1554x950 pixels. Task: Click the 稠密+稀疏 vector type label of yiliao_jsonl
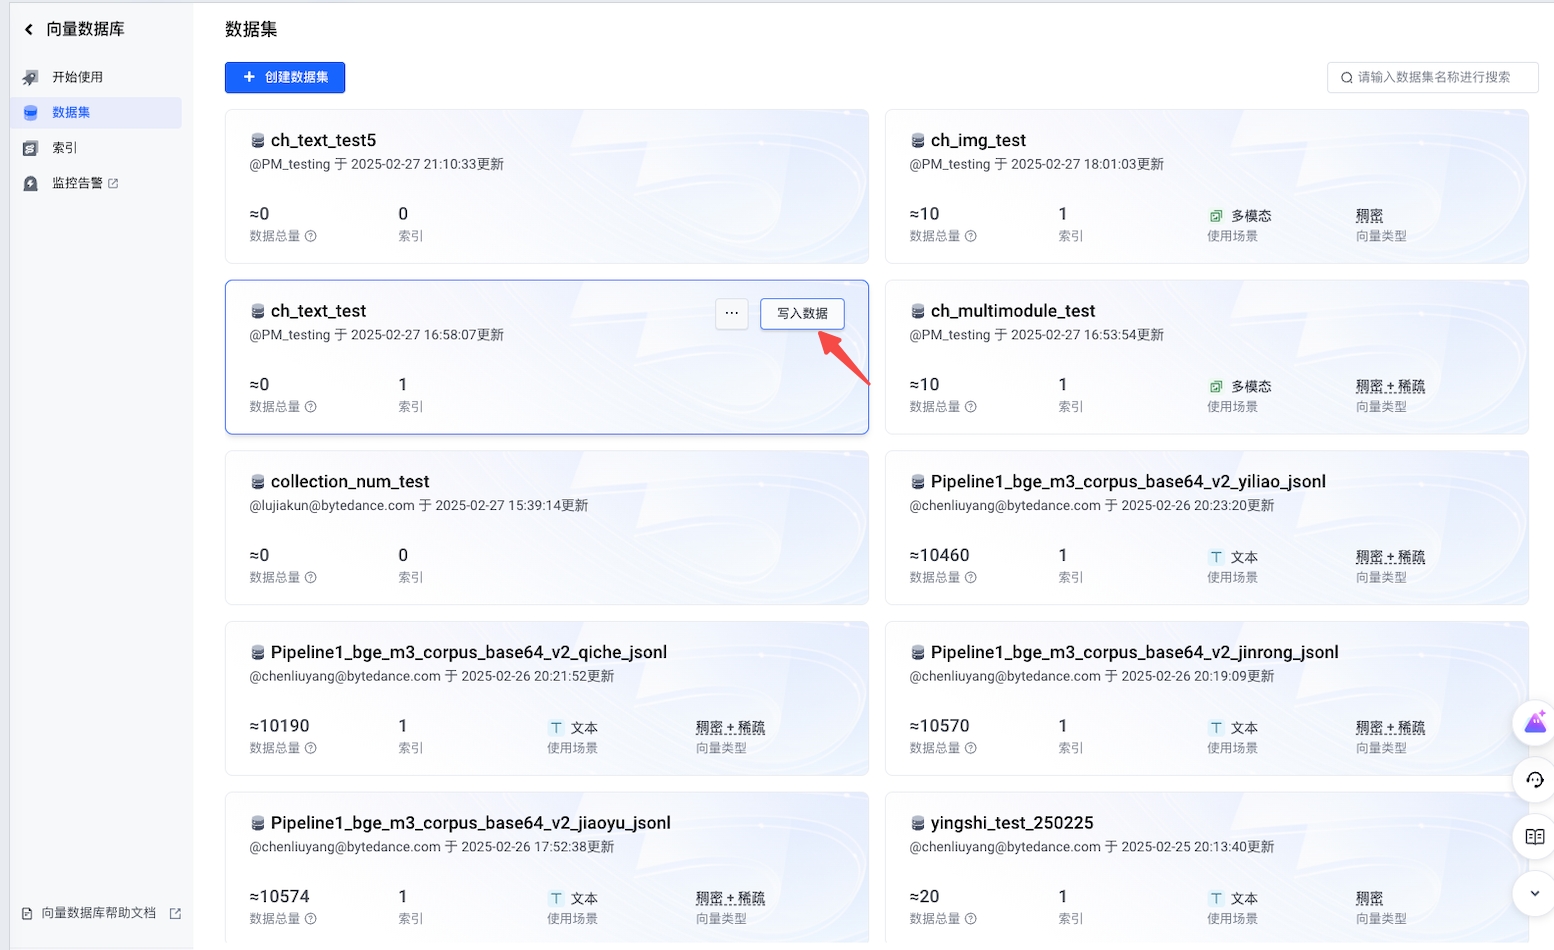point(1390,557)
